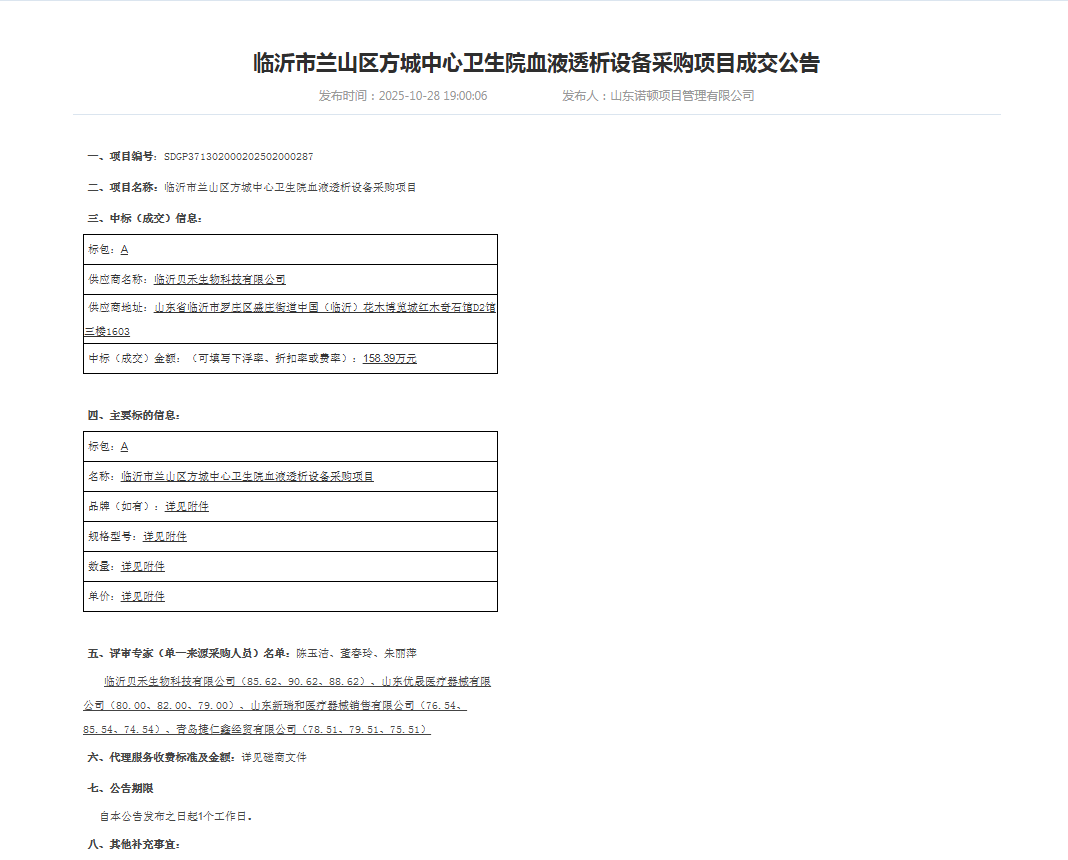Click the reviewer names 陈玉洁、董春玲、朱丽萍
This screenshot has height=860, width=1068.
point(356,654)
